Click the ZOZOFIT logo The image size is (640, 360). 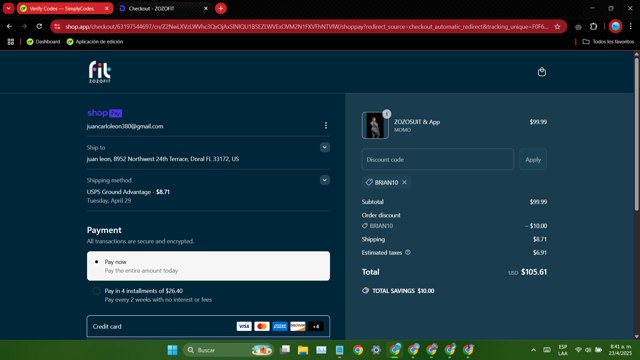(100, 72)
